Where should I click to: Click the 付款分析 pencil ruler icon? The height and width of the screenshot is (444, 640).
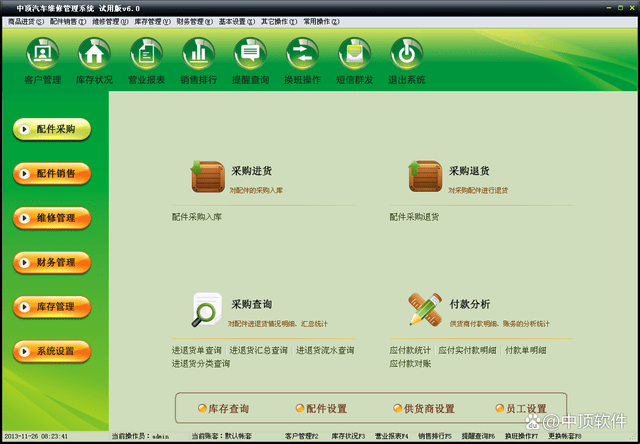coord(425,309)
